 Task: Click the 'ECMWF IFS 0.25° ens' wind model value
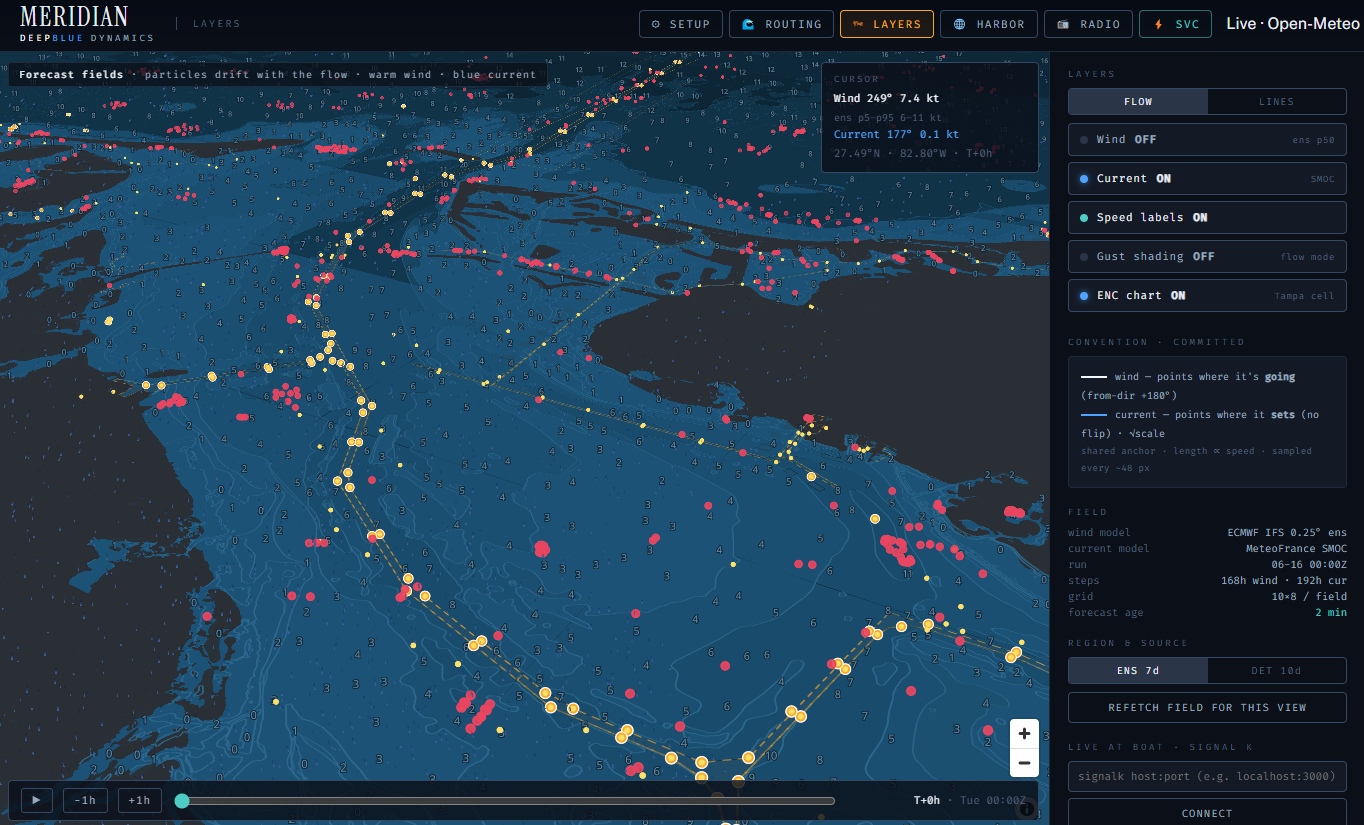pyautogui.click(x=1287, y=533)
